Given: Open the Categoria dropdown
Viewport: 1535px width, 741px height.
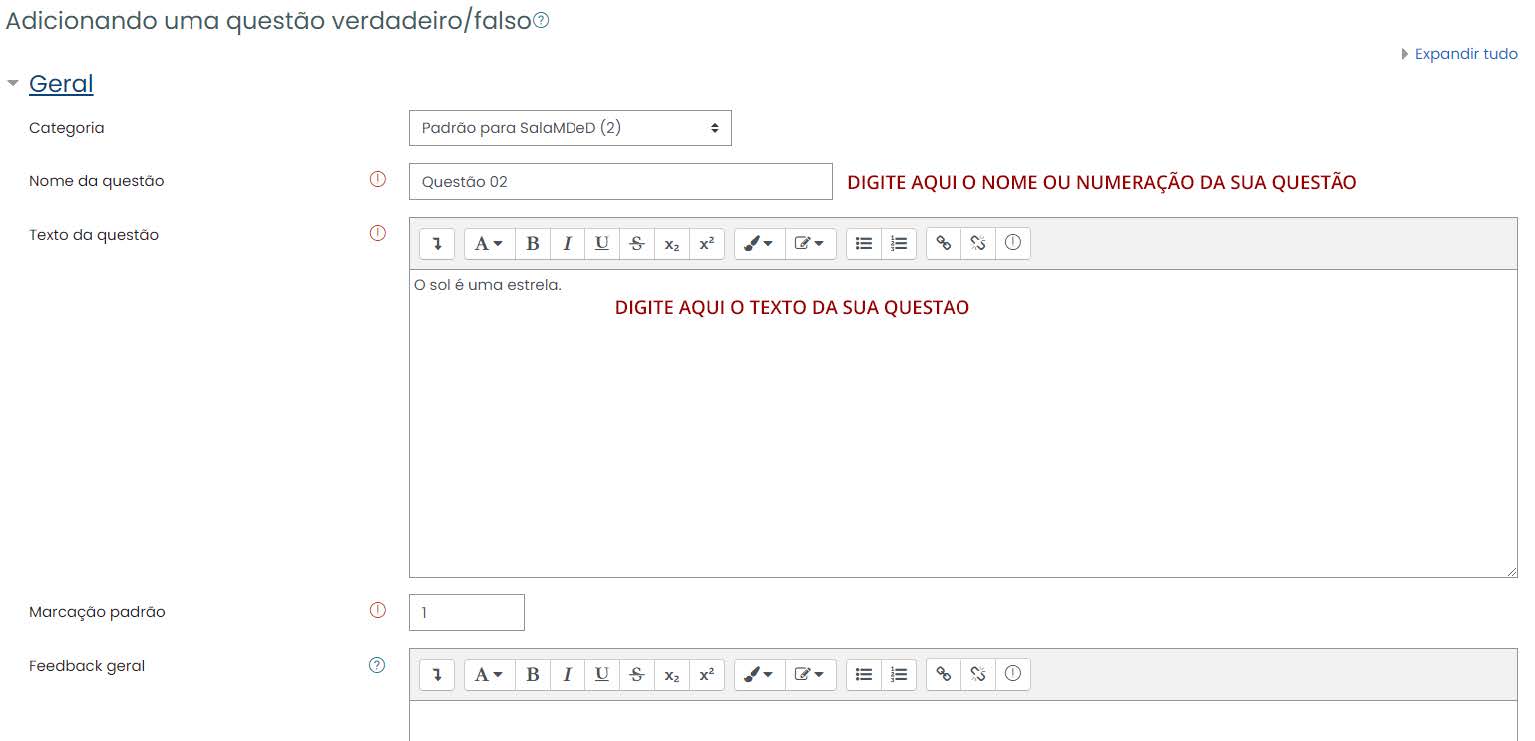Looking at the screenshot, I should (x=569, y=127).
